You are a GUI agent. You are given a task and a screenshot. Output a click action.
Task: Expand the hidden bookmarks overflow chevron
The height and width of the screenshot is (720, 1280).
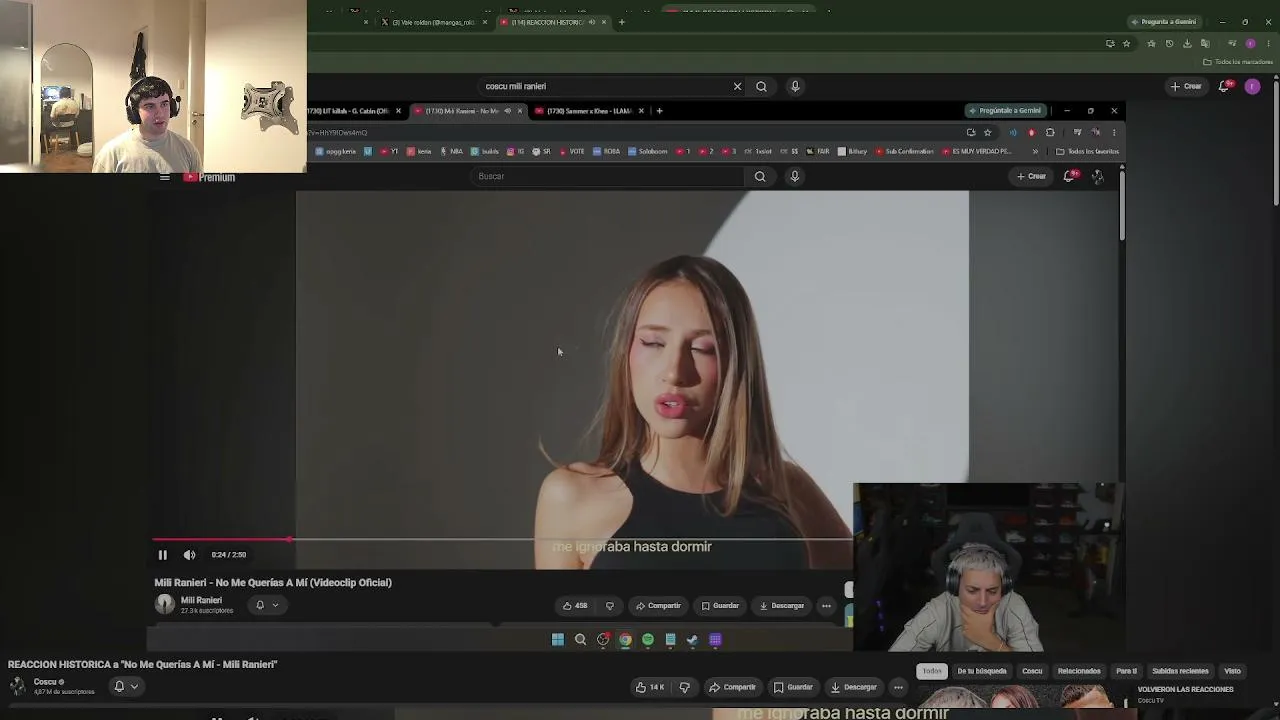pos(1035,152)
